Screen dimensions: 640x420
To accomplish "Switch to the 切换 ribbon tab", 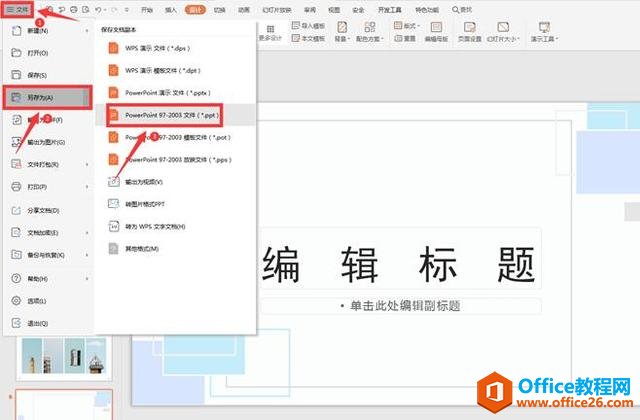I will 220,9.
